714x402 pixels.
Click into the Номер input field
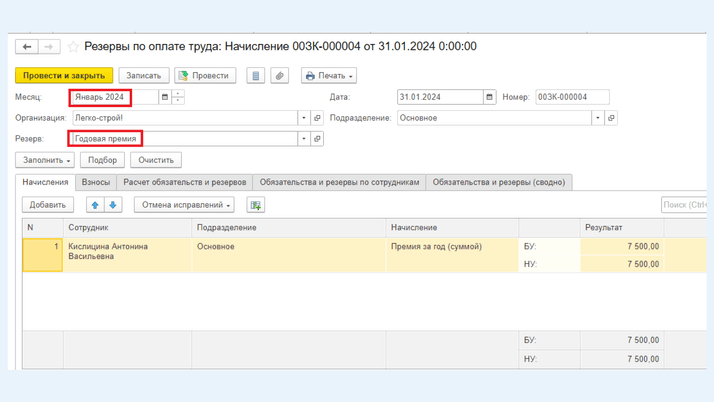[x=571, y=97]
